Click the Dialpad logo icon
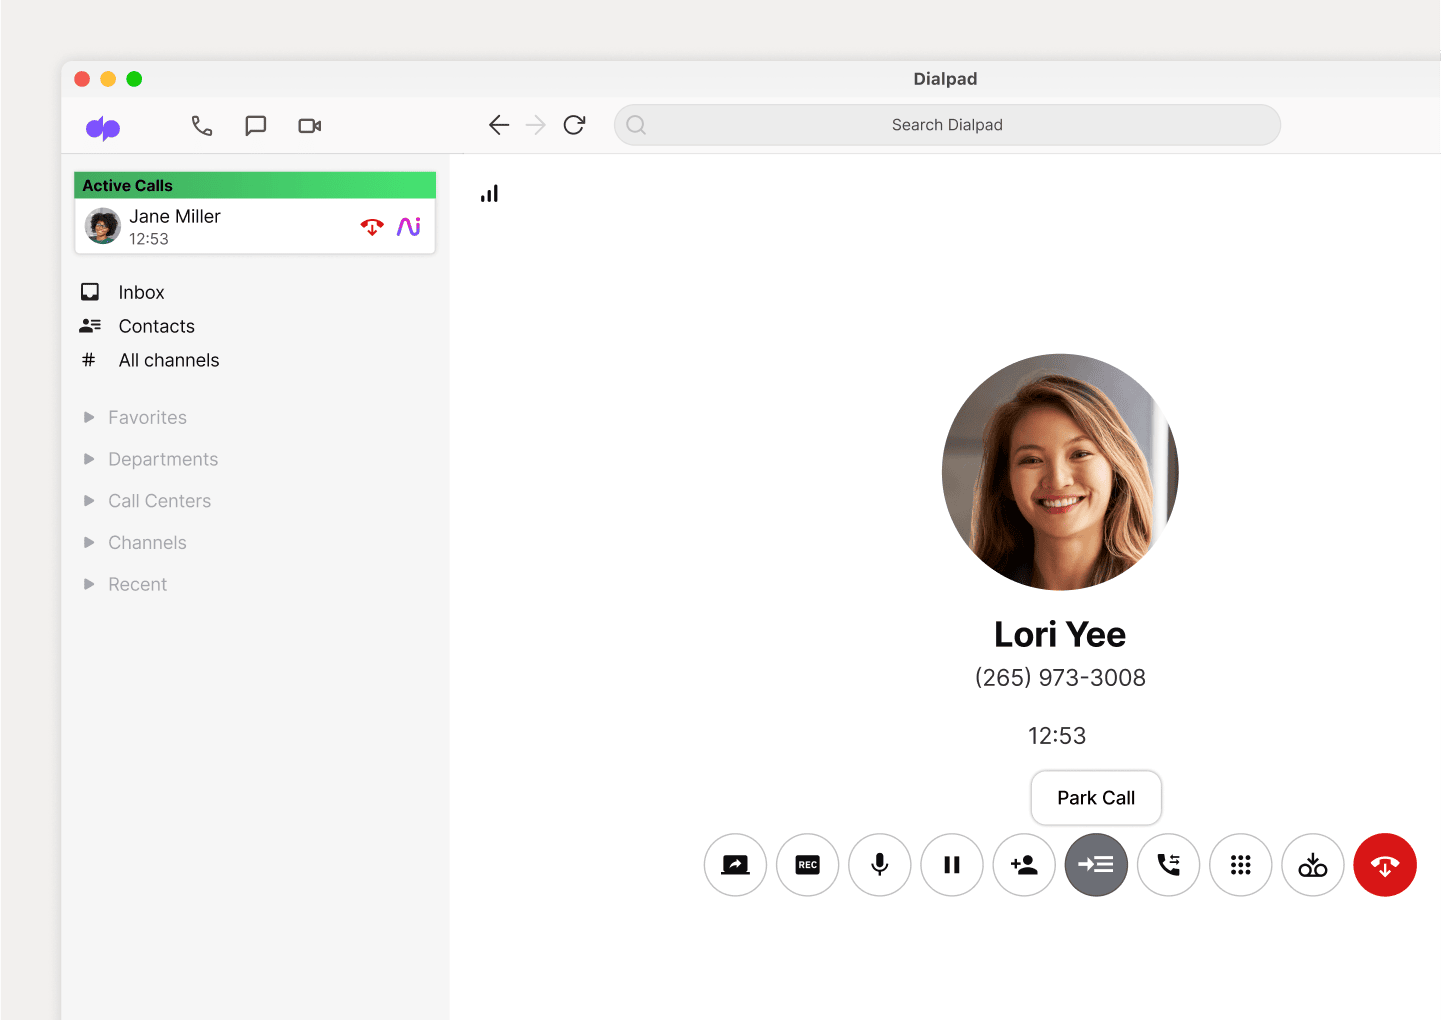 [103, 127]
